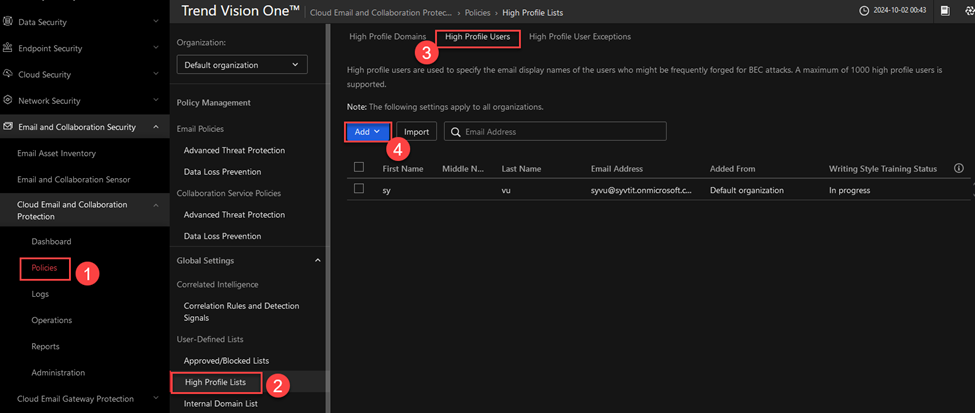Viewport: 975px width, 413px height.
Task: Select High Profile Lists in settings panel
Action: (x=216, y=382)
